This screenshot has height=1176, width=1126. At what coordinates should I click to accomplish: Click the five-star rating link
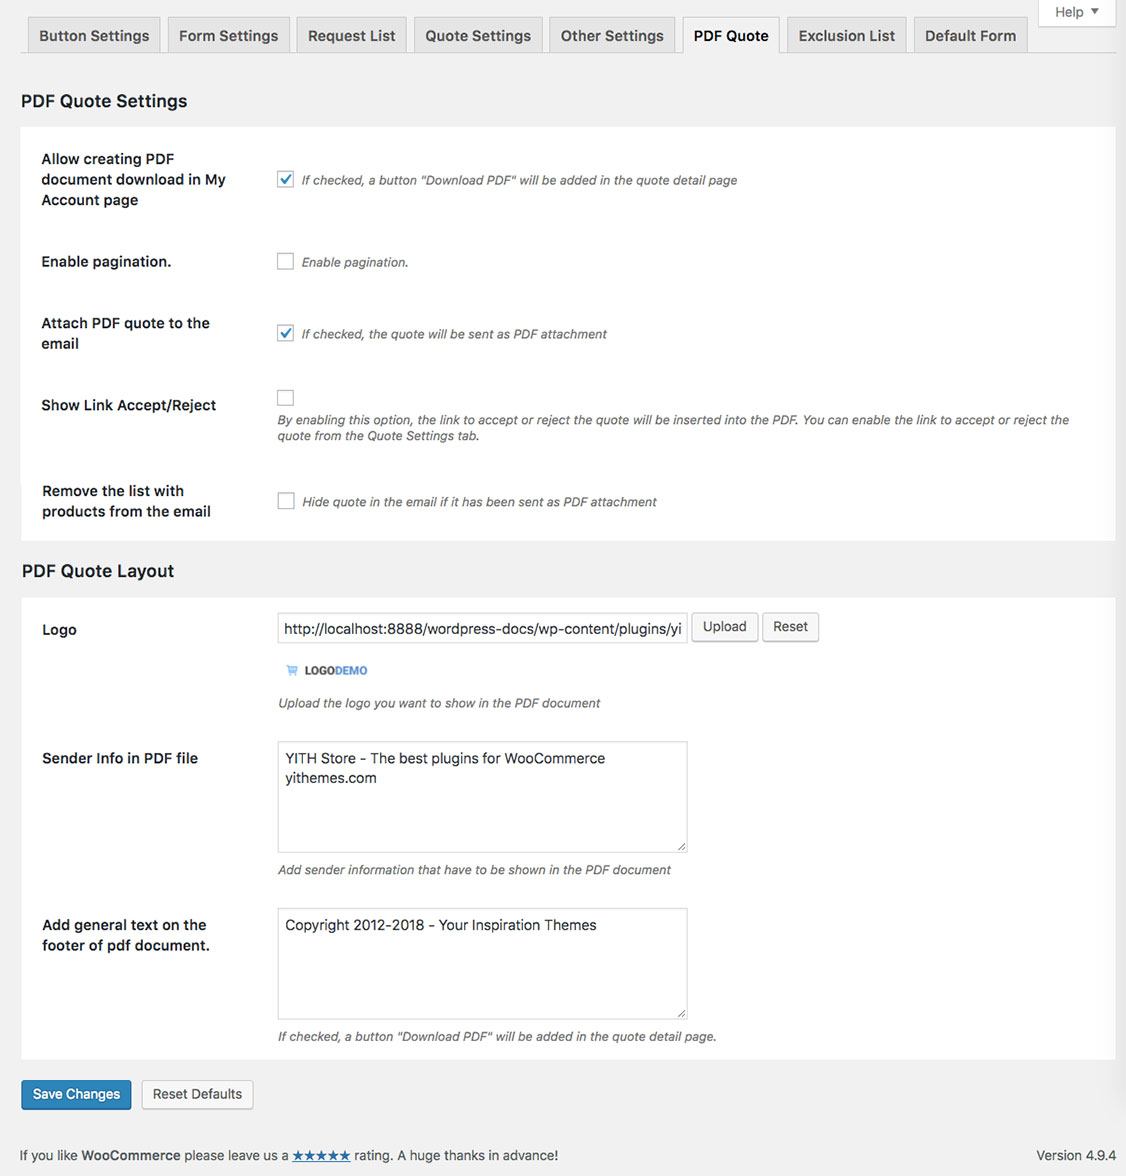coord(321,1156)
